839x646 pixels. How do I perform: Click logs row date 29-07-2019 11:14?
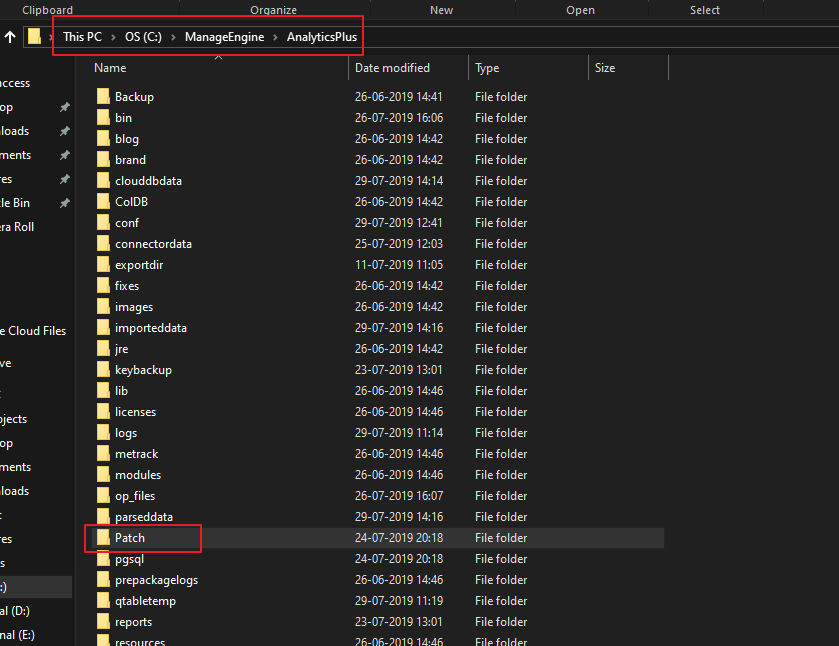(399, 432)
